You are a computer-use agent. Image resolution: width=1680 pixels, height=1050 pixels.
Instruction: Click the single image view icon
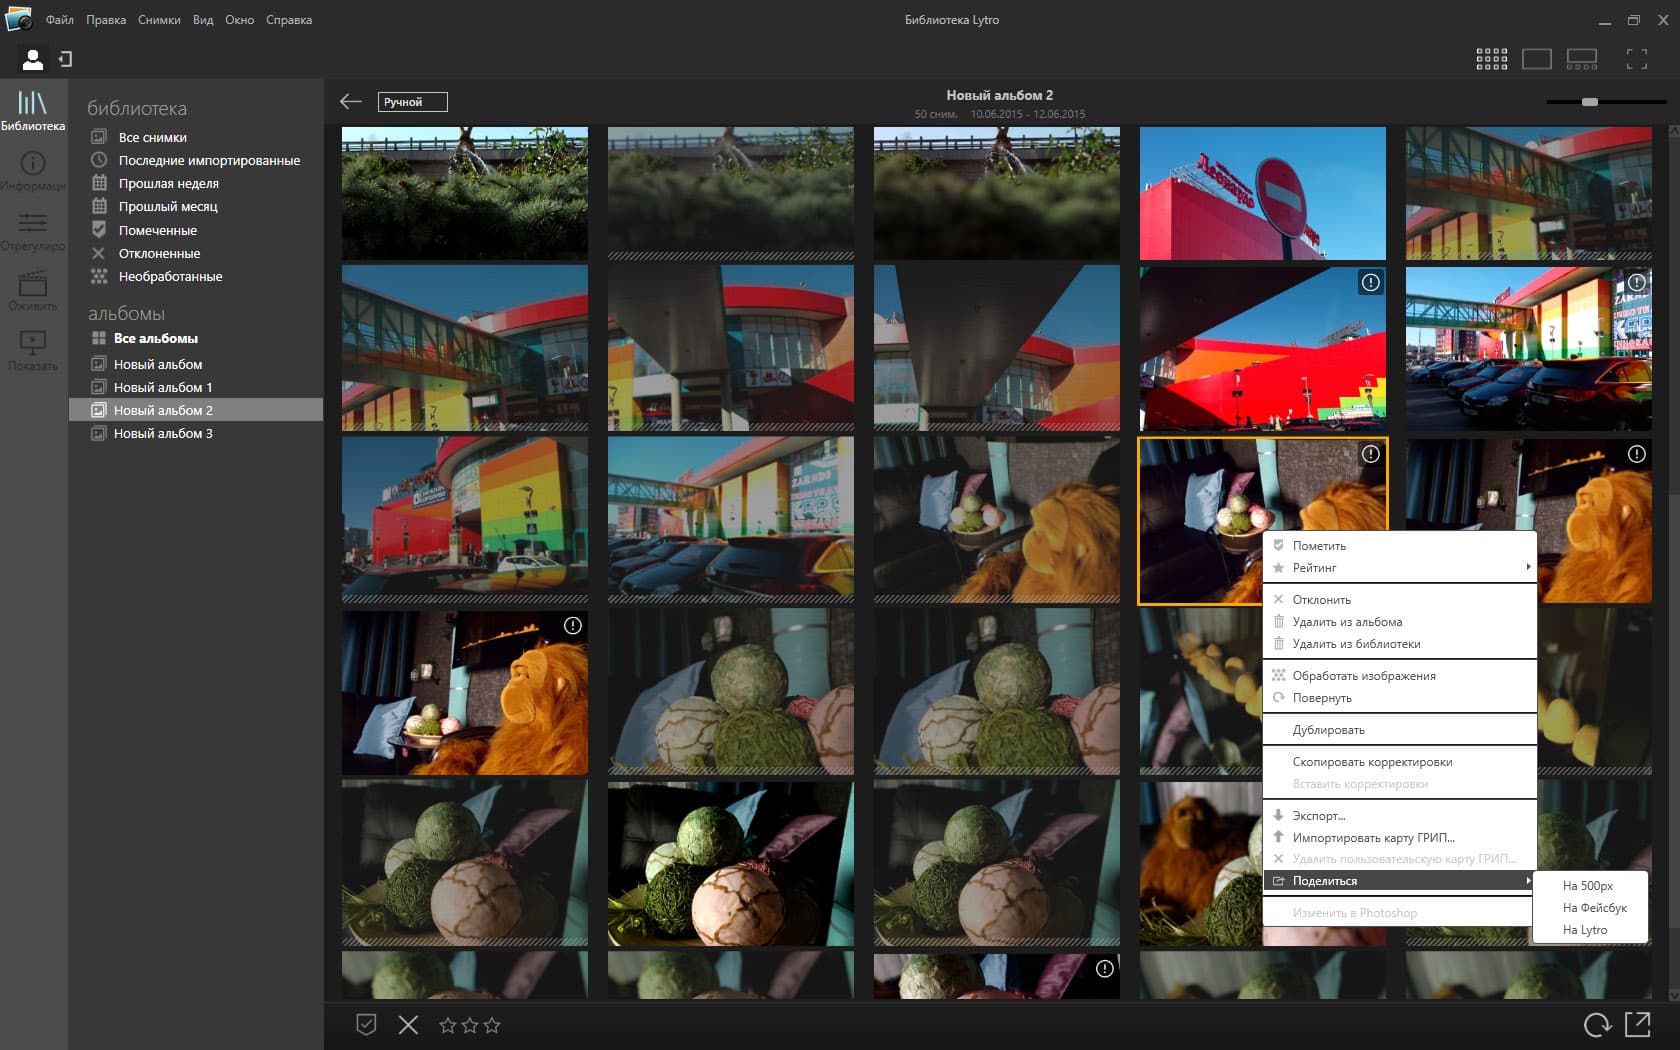[x=1536, y=59]
